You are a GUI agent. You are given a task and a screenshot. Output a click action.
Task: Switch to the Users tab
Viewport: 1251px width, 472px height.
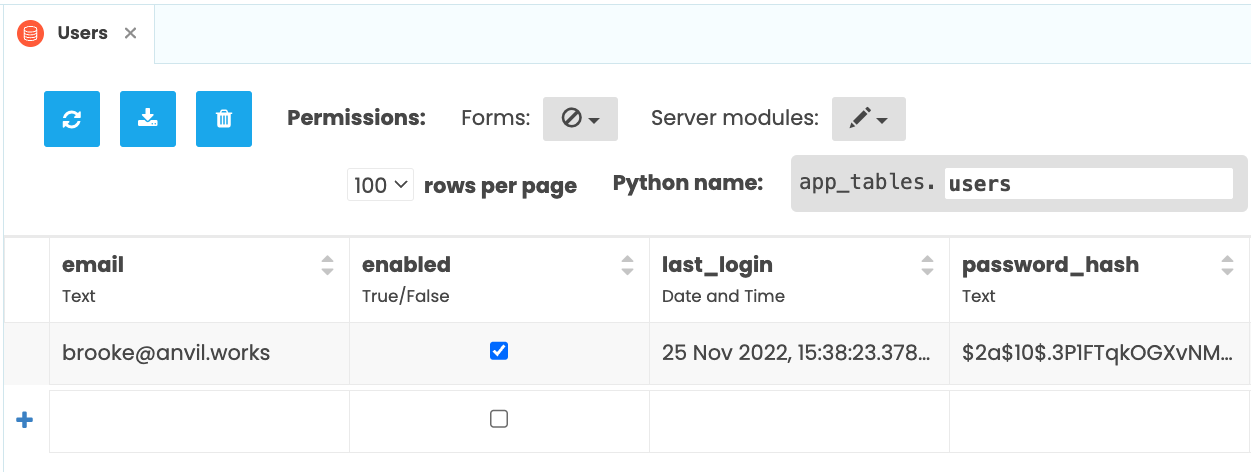tap(82, 34)
